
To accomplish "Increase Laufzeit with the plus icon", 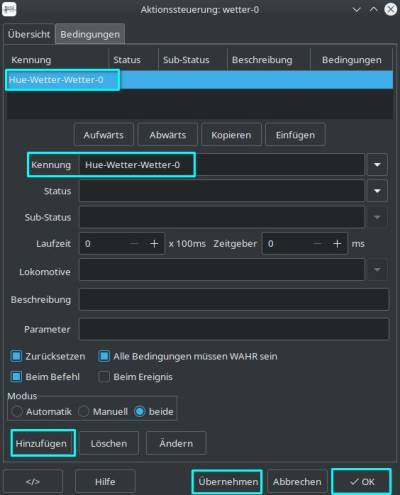I will click(x=154, y=244).
